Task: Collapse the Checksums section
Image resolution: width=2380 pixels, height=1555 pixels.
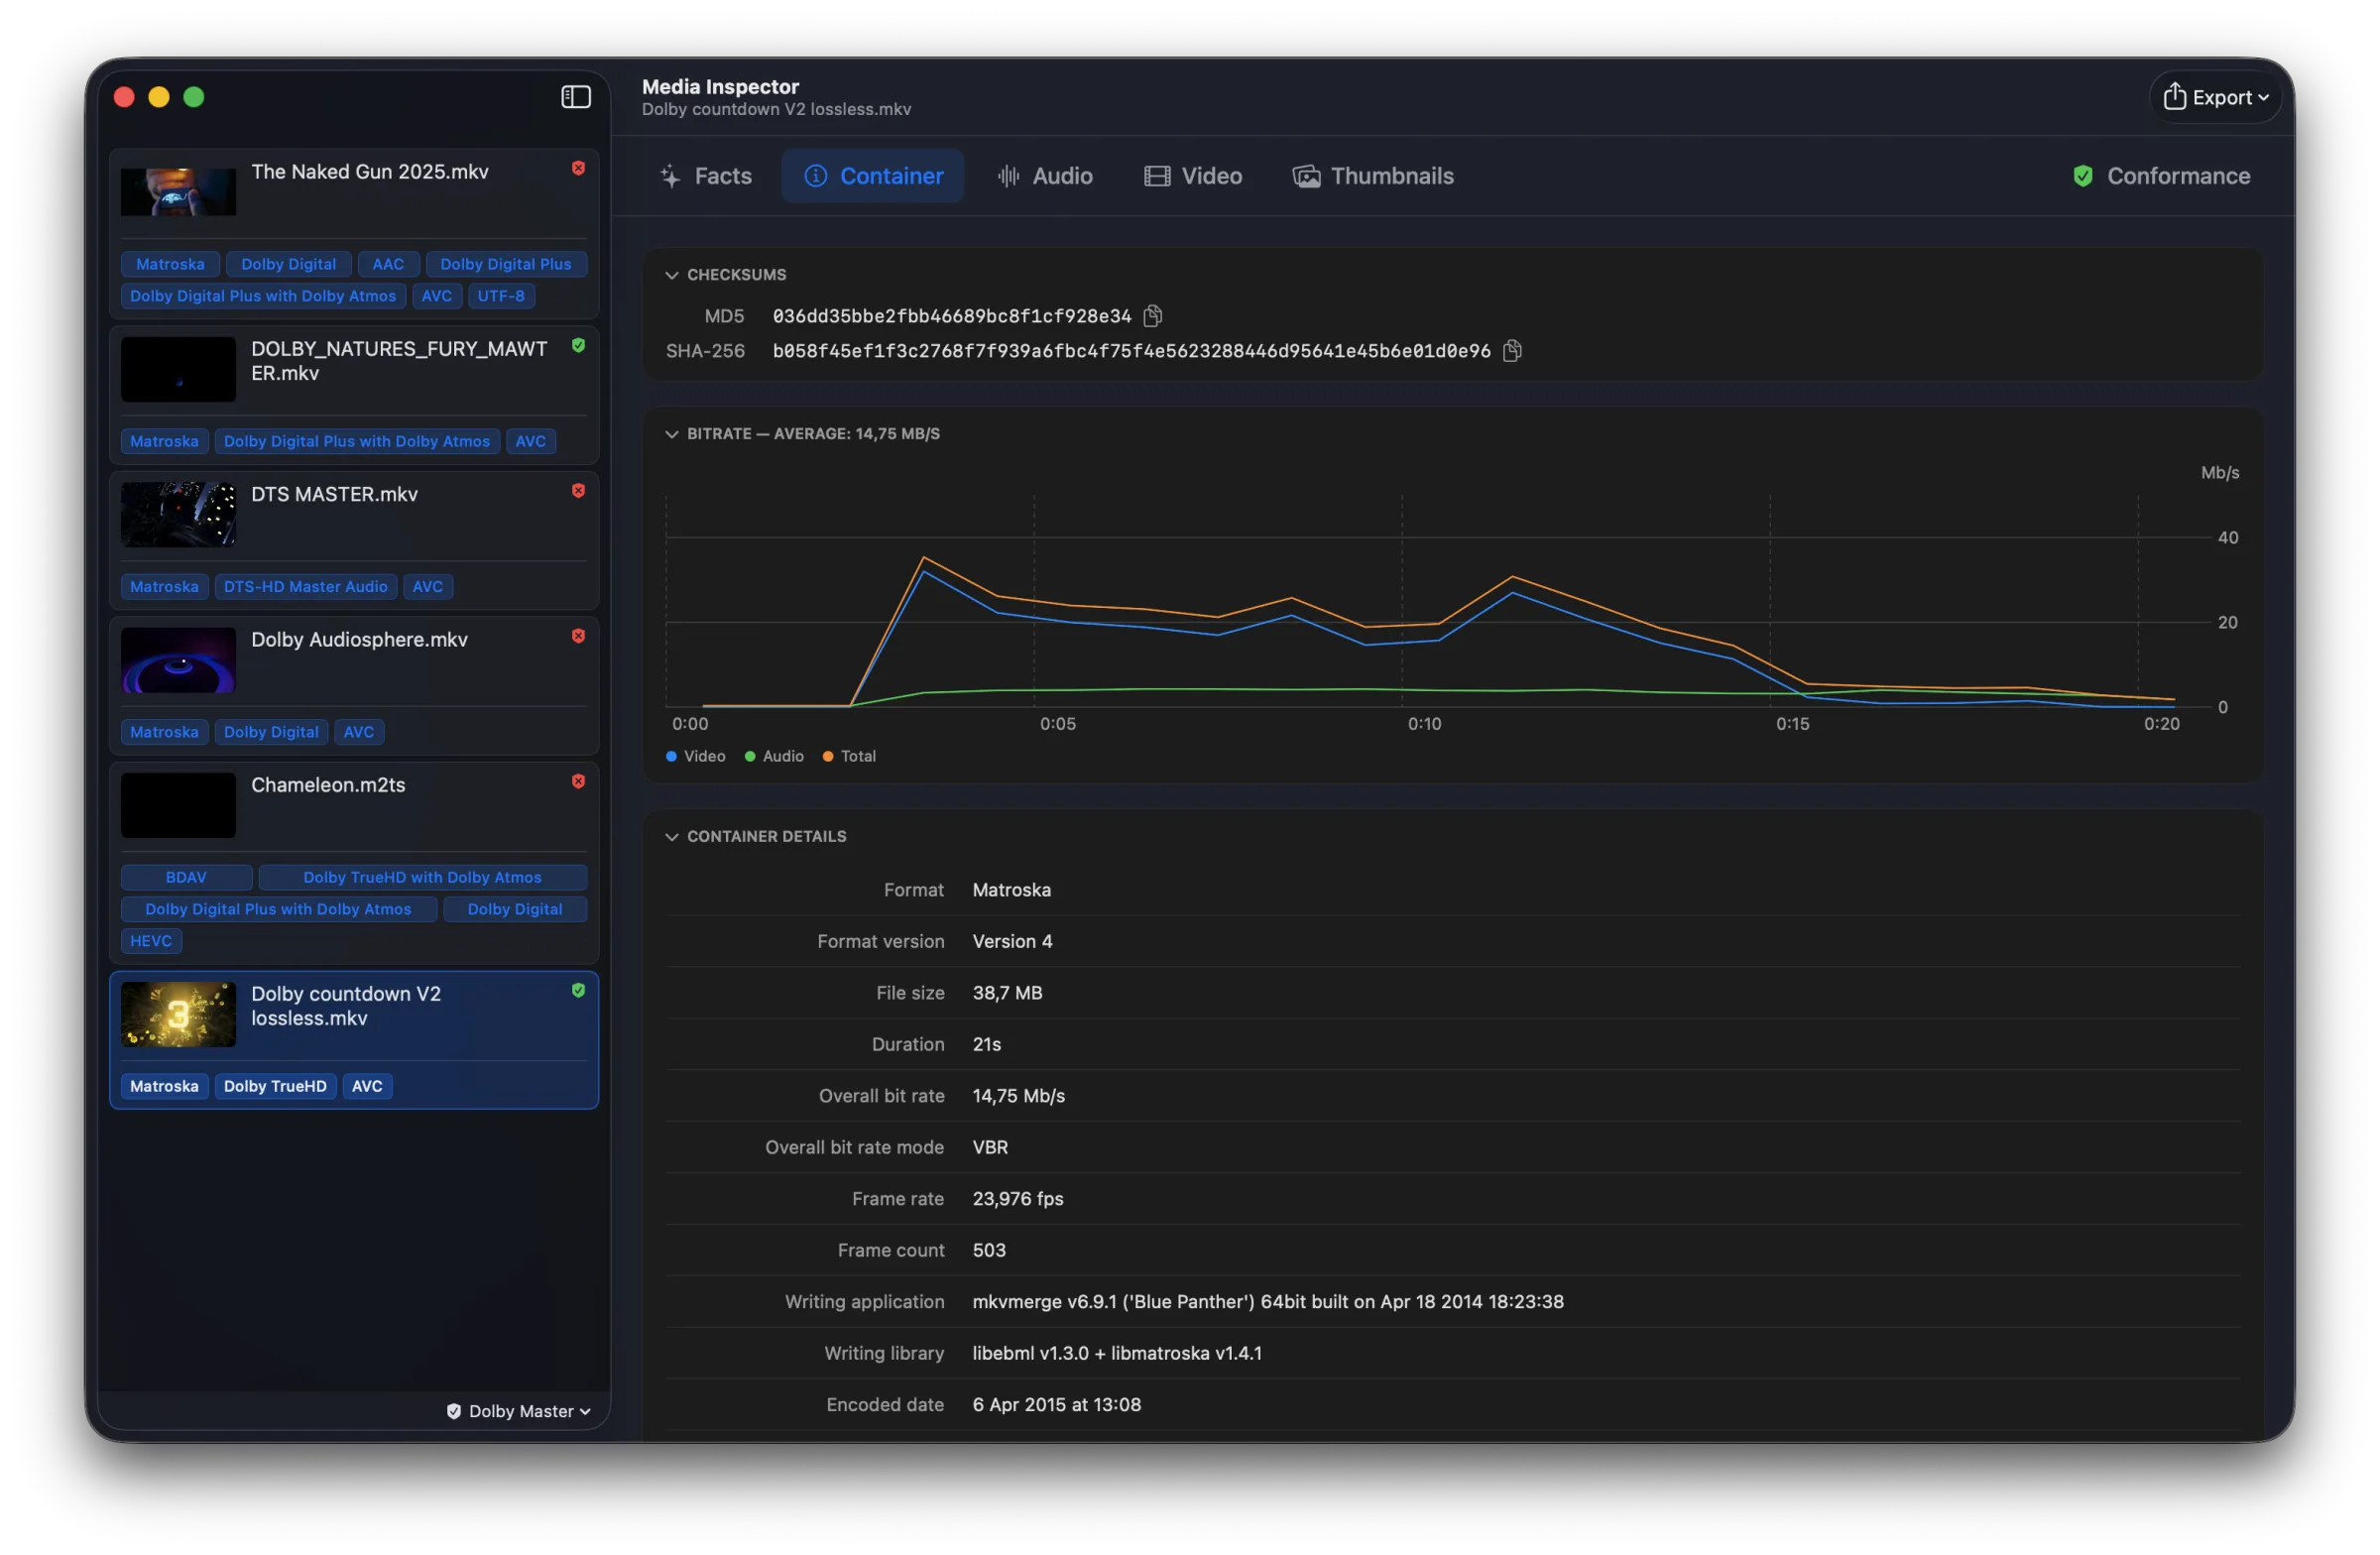Action: (672, 275)
